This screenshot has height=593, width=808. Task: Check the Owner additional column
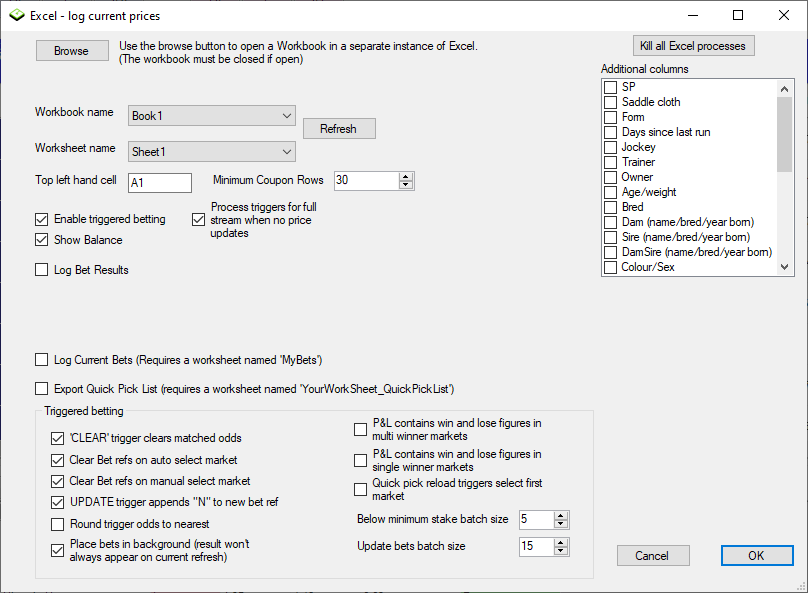(x=611, y=177)
